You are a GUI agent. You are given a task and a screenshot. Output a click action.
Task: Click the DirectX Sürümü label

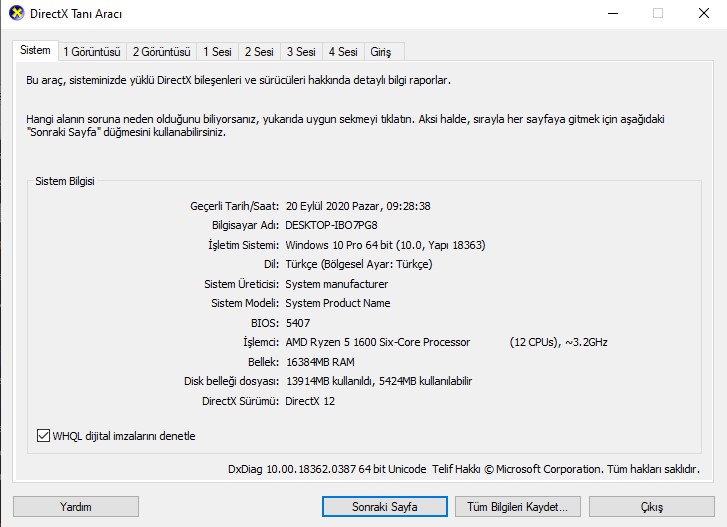point(241,401)
